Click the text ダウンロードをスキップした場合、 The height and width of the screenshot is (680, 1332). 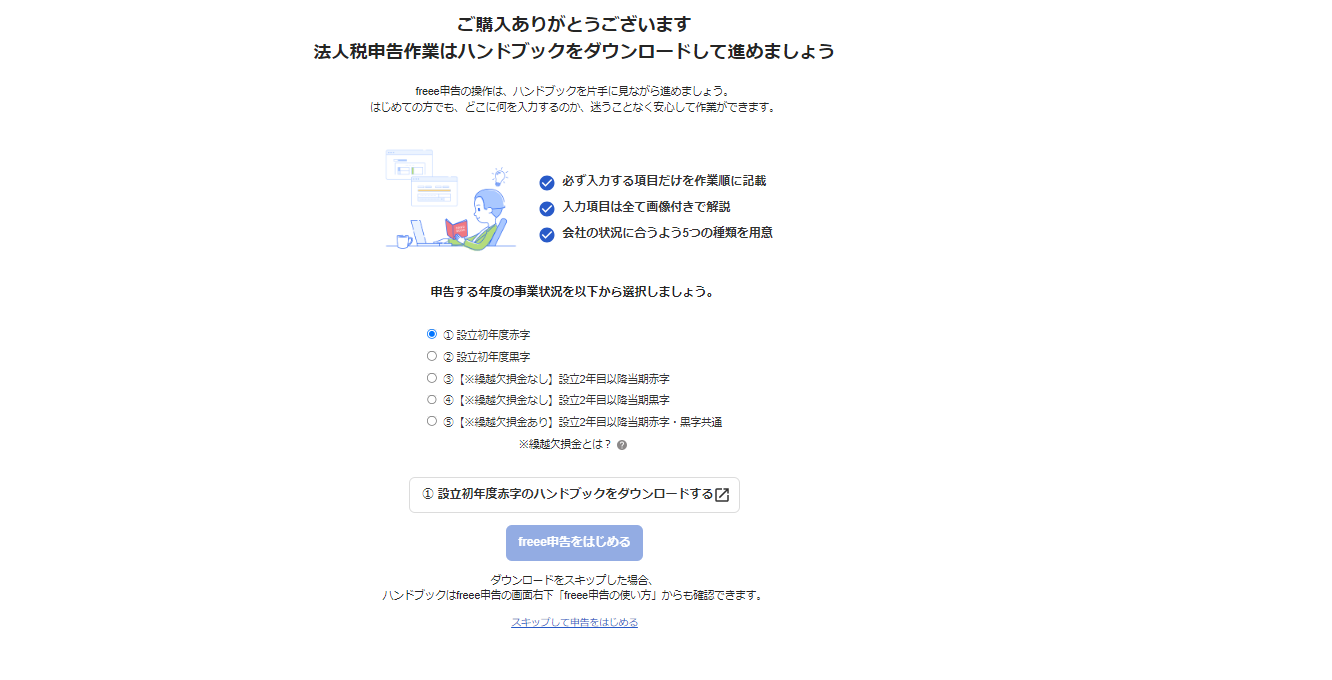point(574,580)
